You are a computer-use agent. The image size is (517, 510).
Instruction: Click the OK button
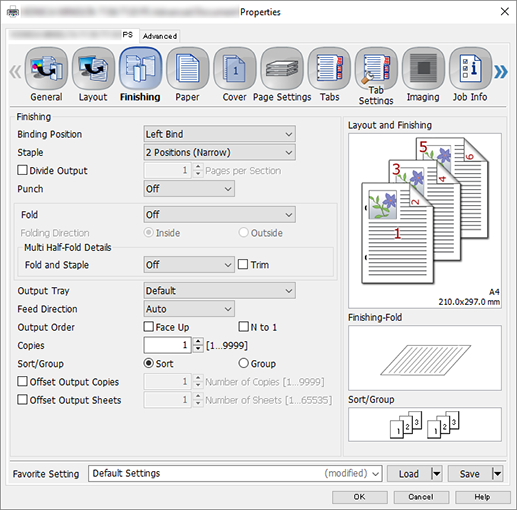tap(359, 497)
